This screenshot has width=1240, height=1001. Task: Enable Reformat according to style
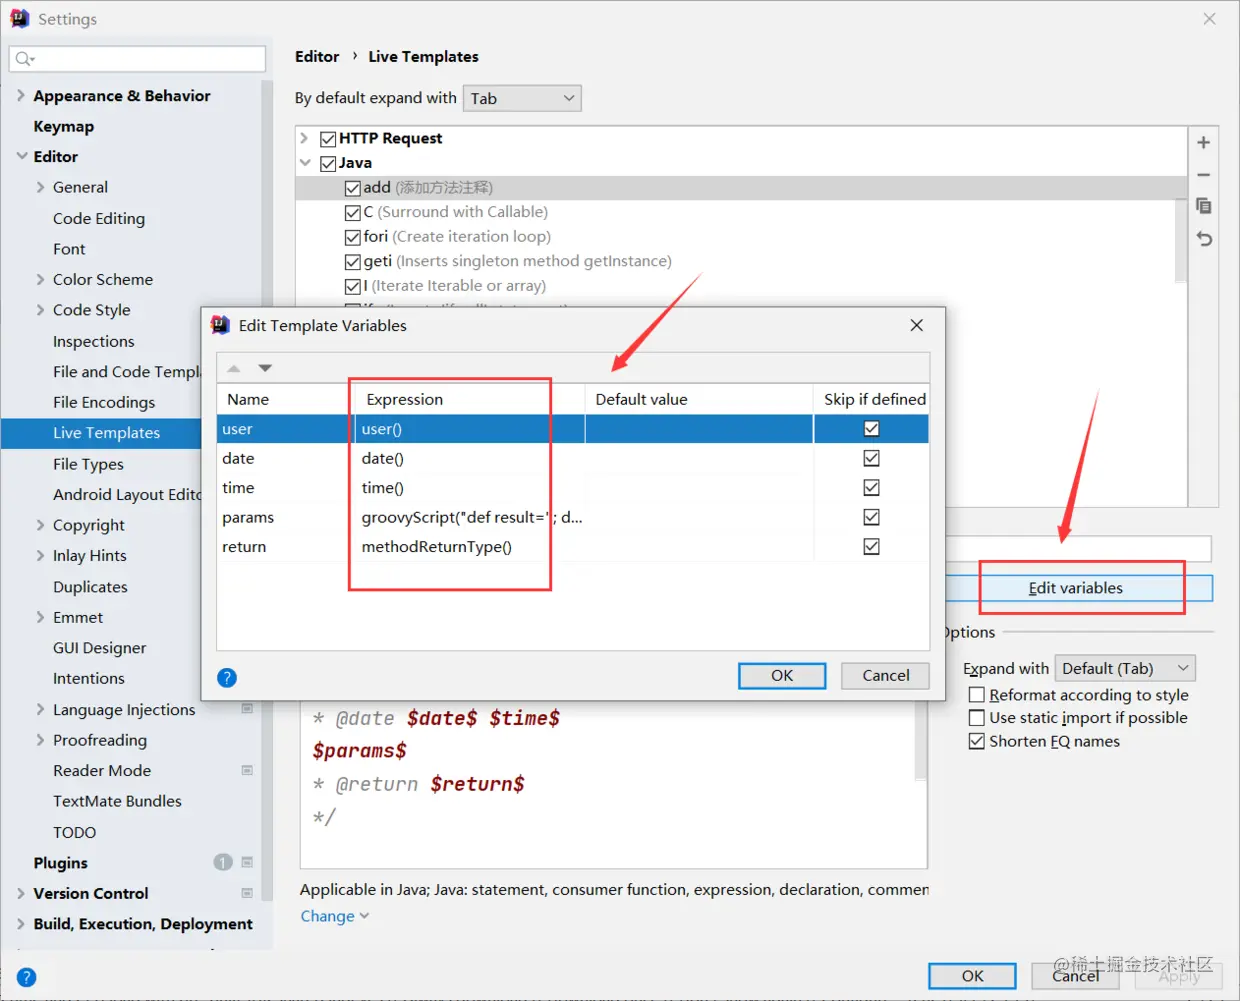tap(977, 695)
